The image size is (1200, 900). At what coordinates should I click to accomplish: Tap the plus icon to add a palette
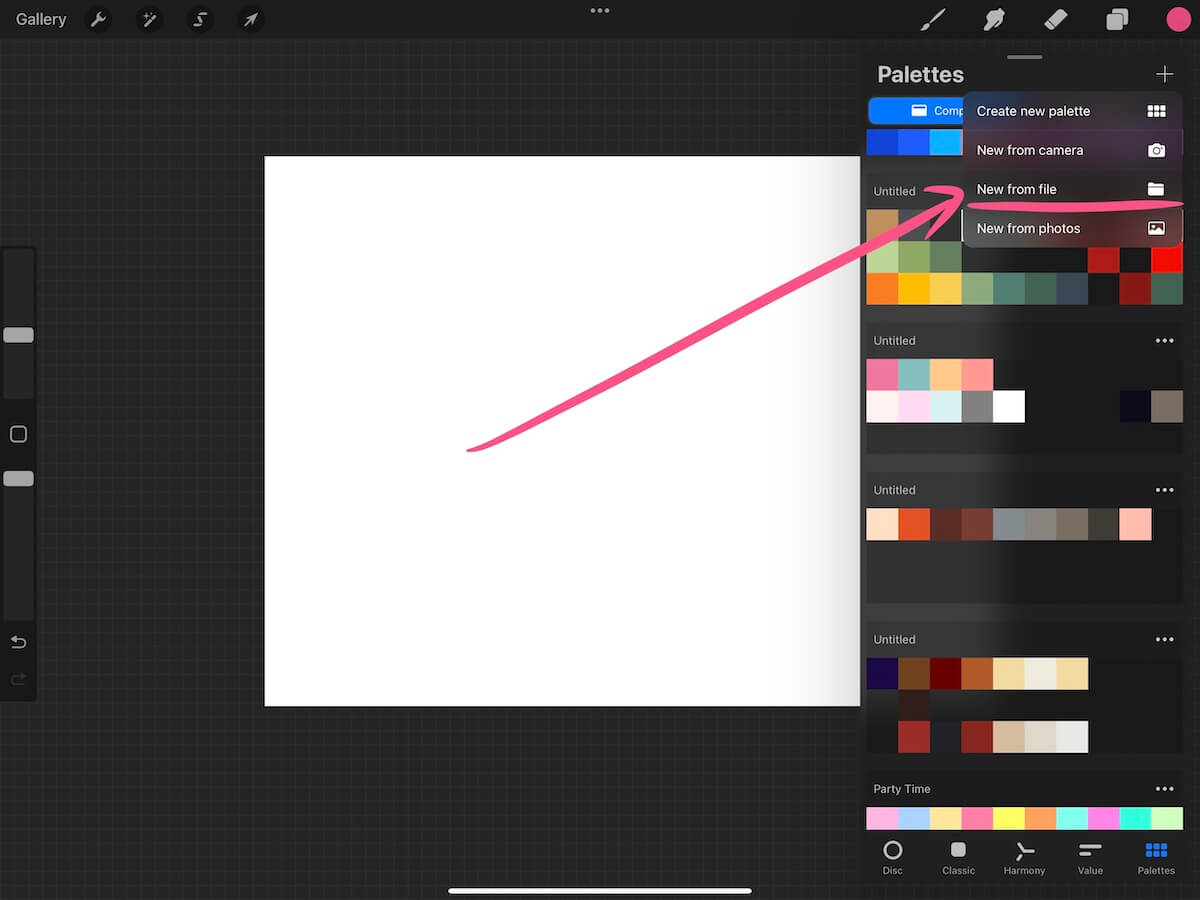1164,73
